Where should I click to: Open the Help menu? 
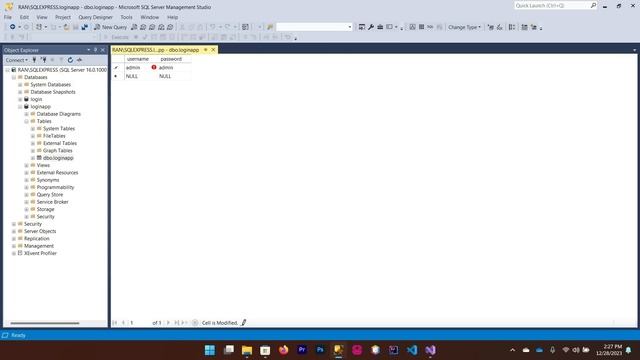point(172,17)
